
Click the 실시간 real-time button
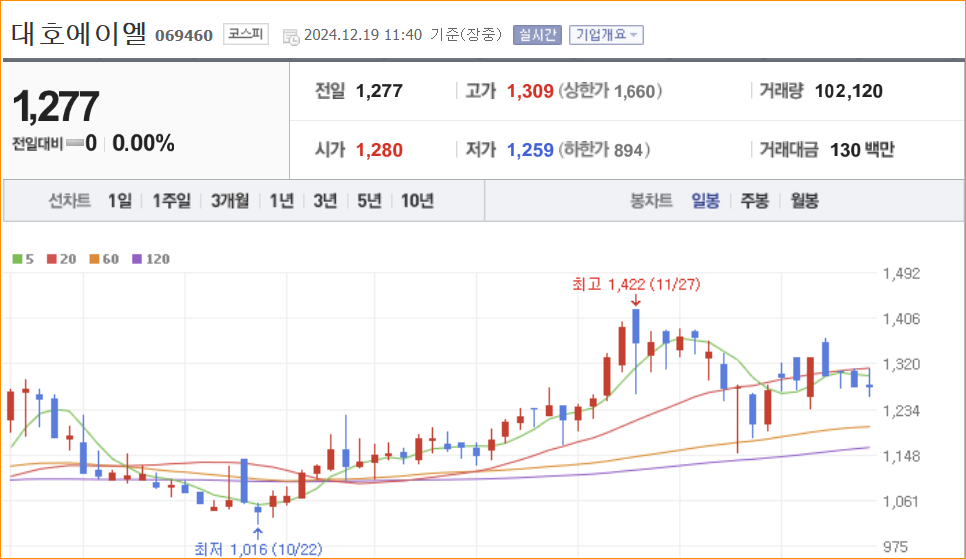[x=537, y=35]
